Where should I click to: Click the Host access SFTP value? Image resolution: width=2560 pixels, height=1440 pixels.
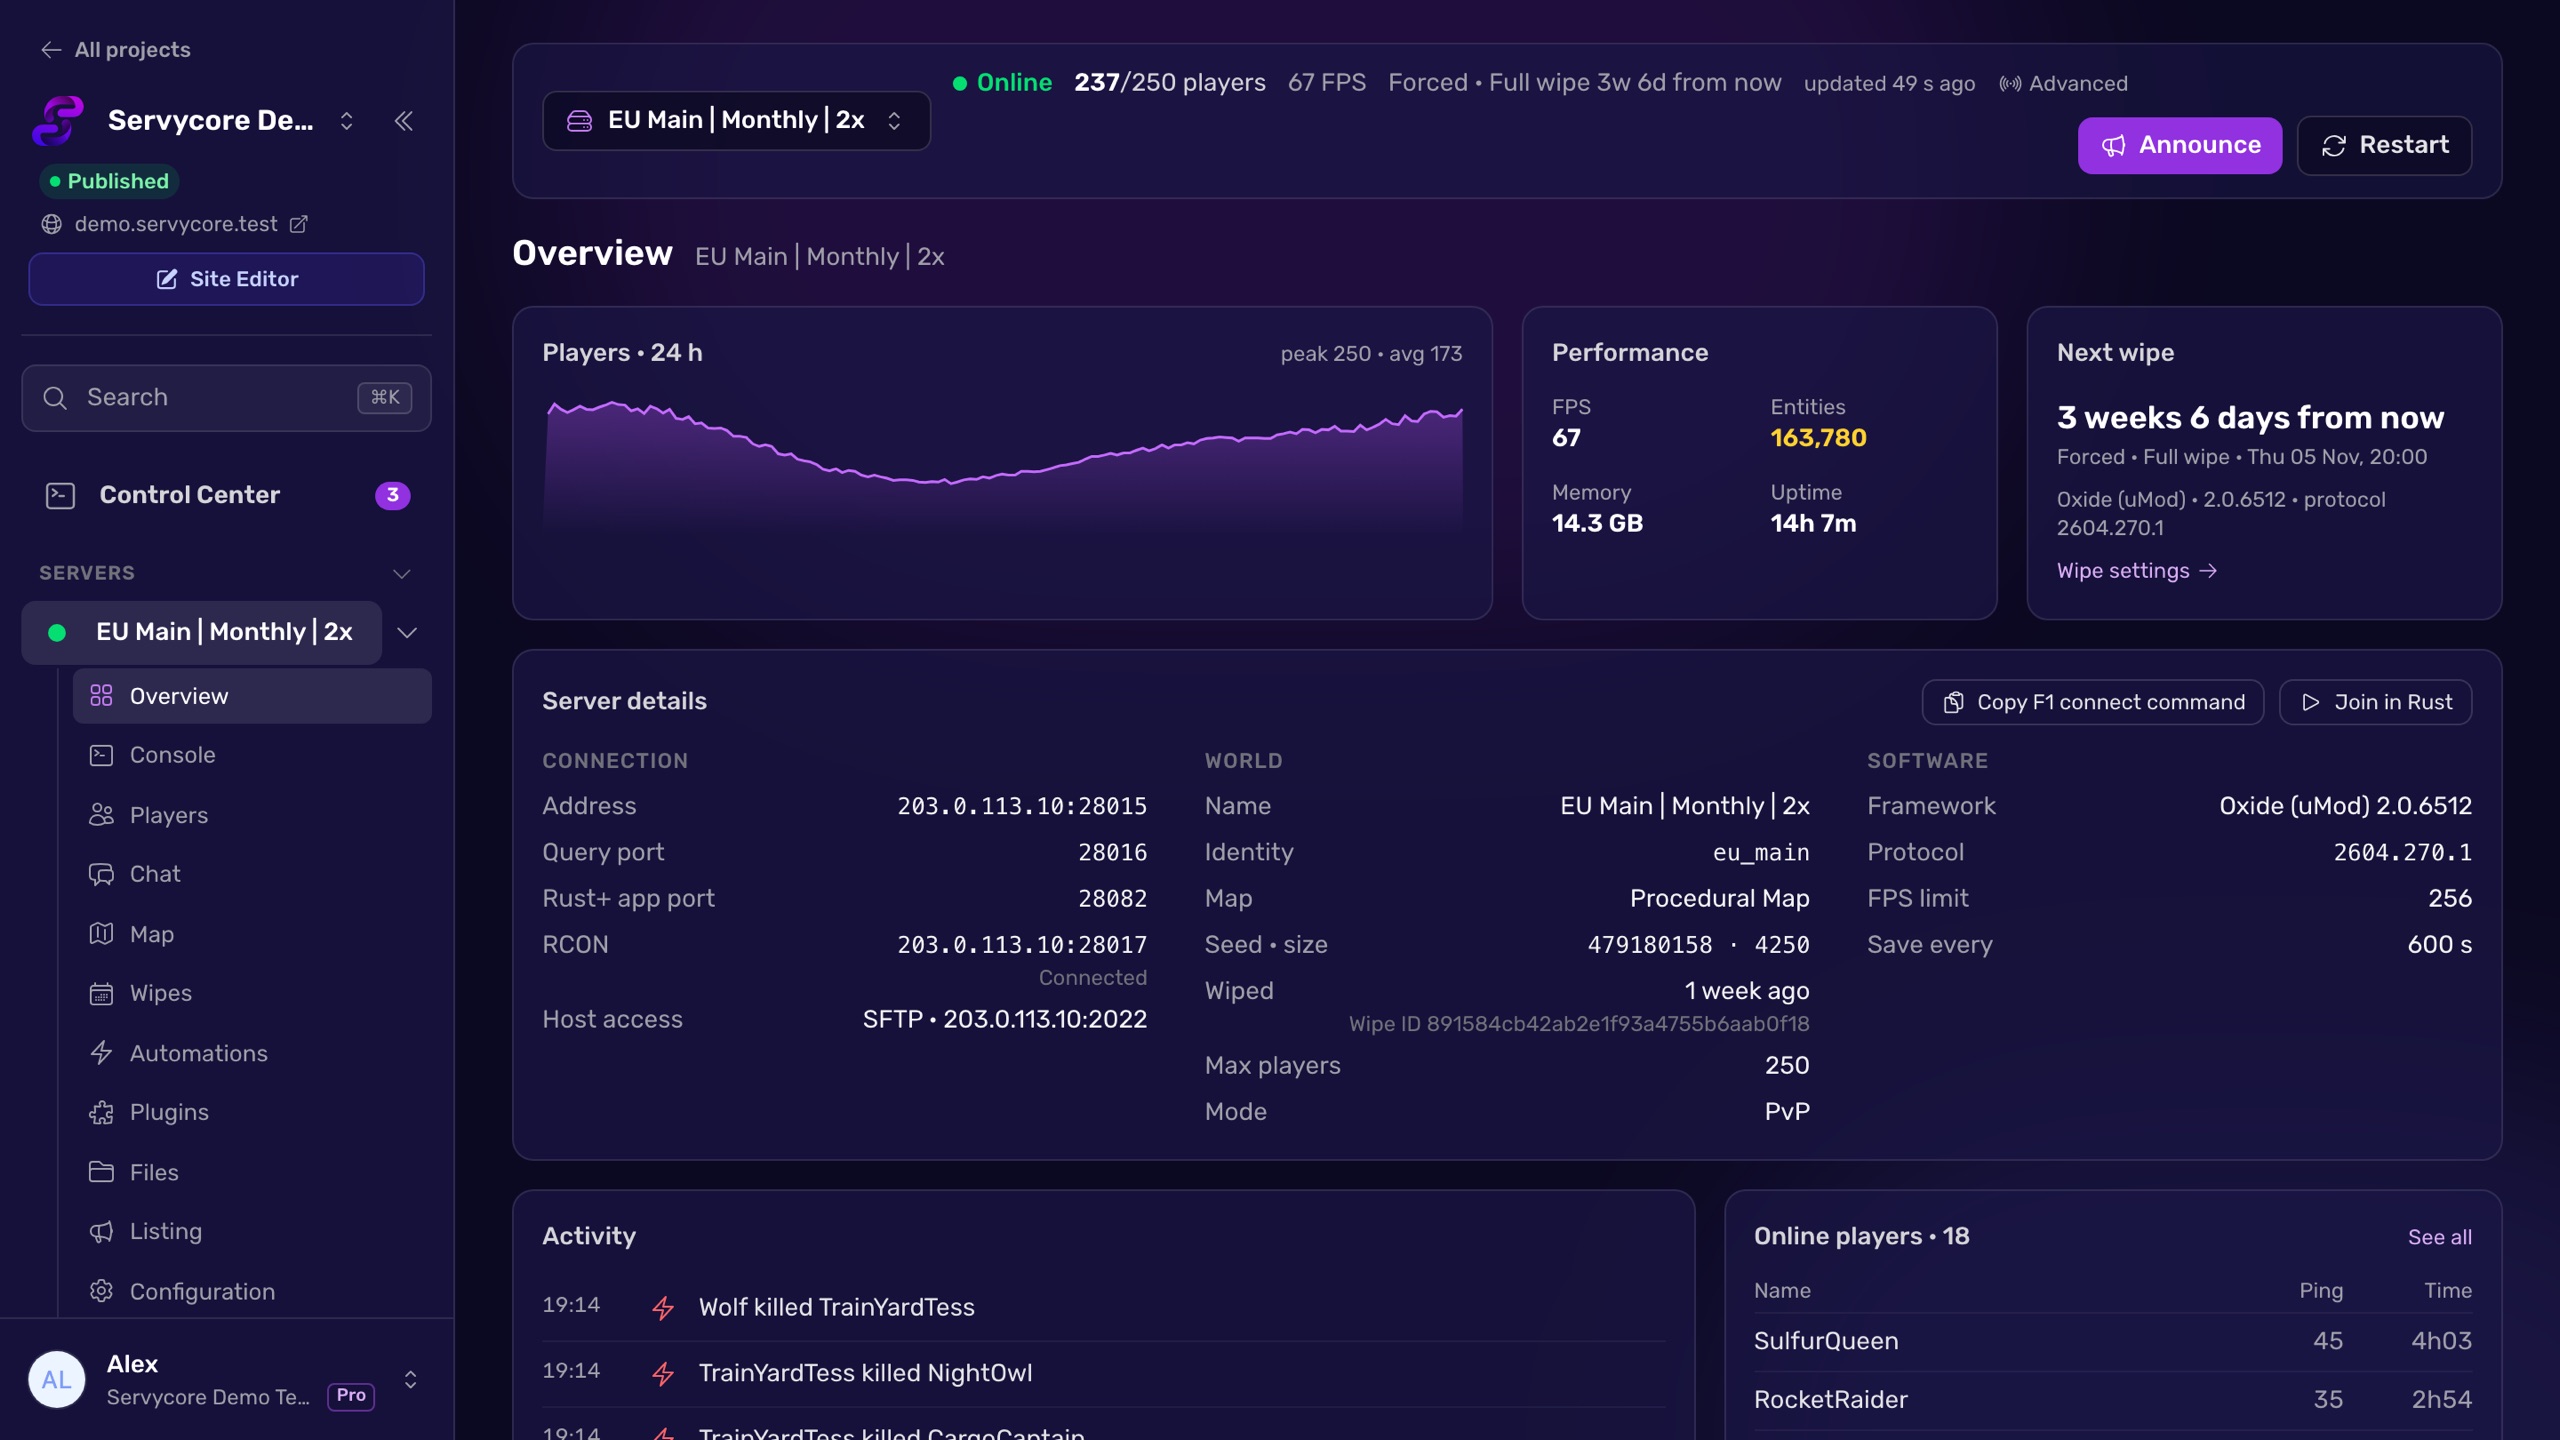coord(1005,1020)
